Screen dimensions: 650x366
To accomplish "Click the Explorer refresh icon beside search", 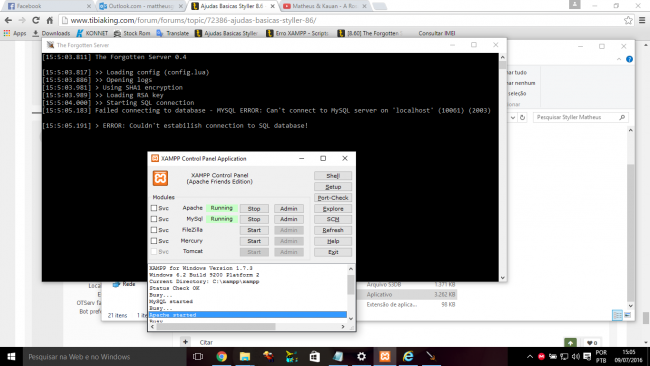I will [x=522, y=117].
